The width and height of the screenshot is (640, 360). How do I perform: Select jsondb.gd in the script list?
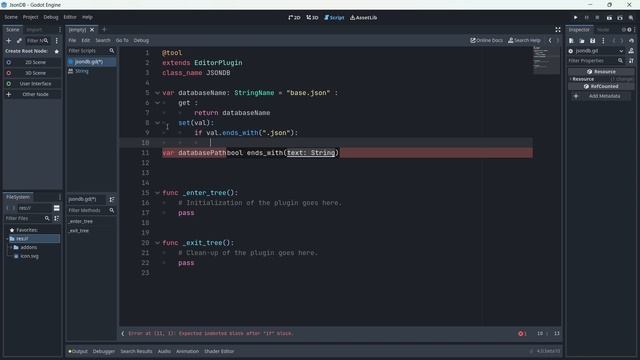tap(91, 62)
